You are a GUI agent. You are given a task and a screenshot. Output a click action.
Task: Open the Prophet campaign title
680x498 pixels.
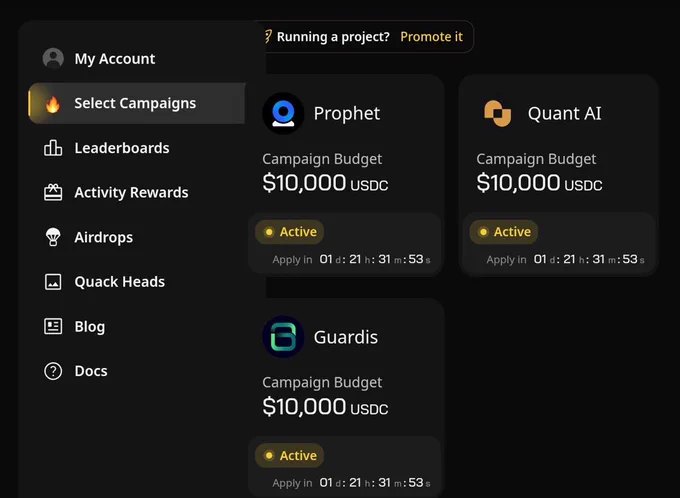[x=347, y=114]
